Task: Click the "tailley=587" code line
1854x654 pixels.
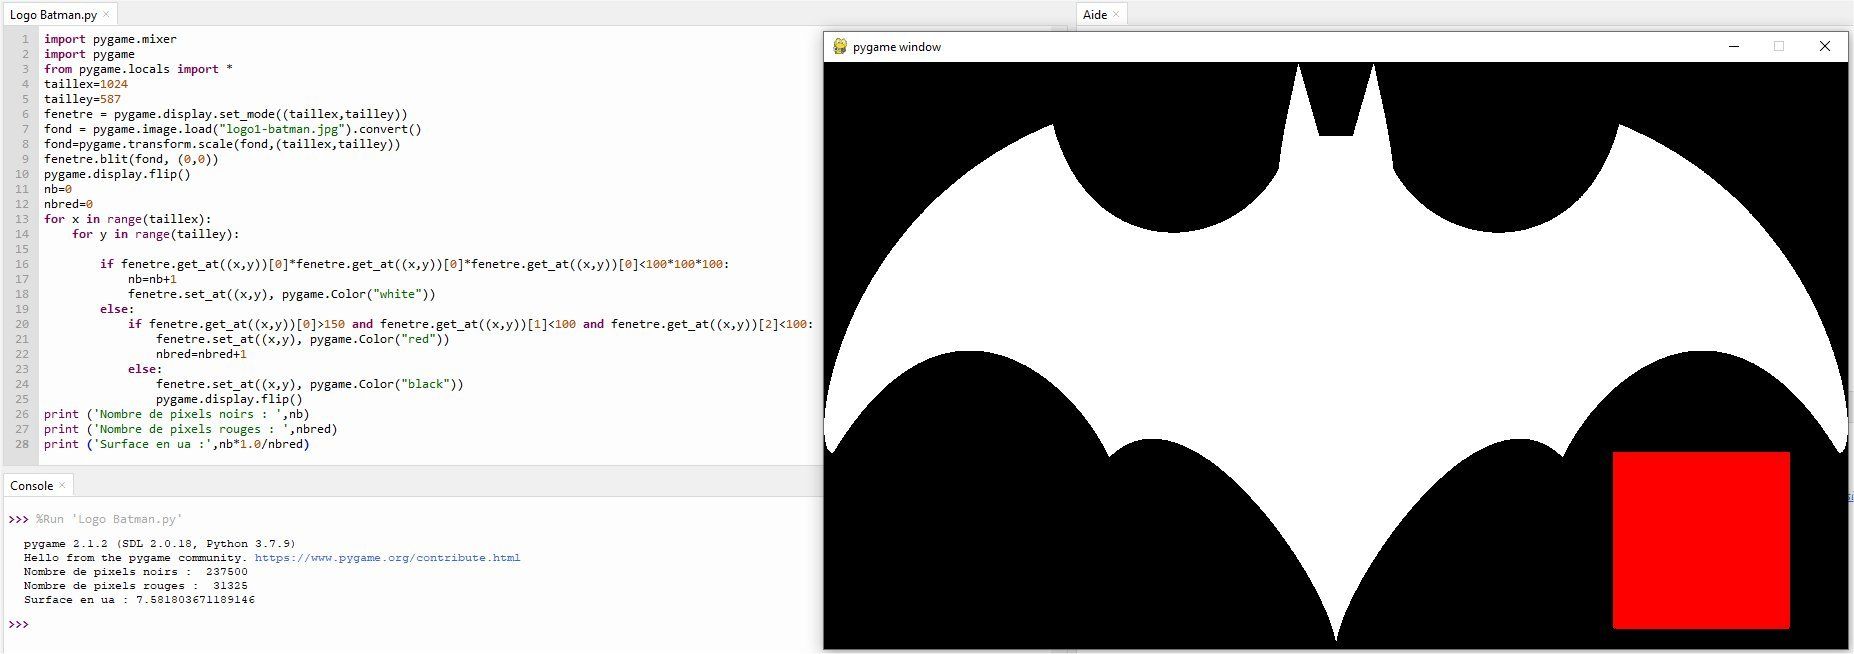Action: [82, 99]
